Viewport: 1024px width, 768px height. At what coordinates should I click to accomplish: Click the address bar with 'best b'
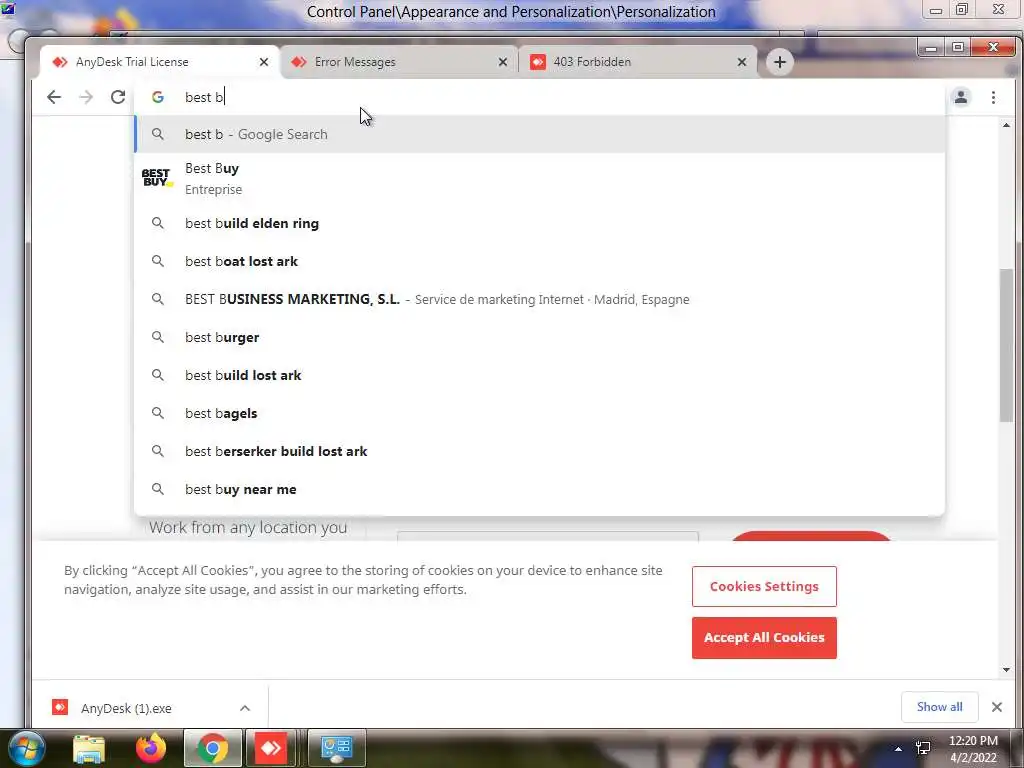tap(539, 97)
